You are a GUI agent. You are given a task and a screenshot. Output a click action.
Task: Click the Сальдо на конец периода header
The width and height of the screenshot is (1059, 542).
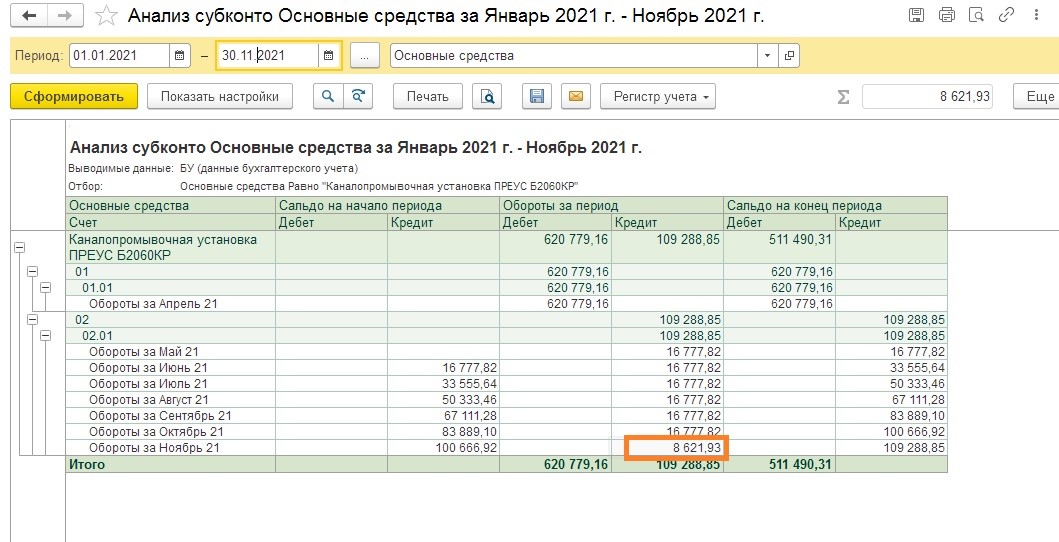click(835, 206)
